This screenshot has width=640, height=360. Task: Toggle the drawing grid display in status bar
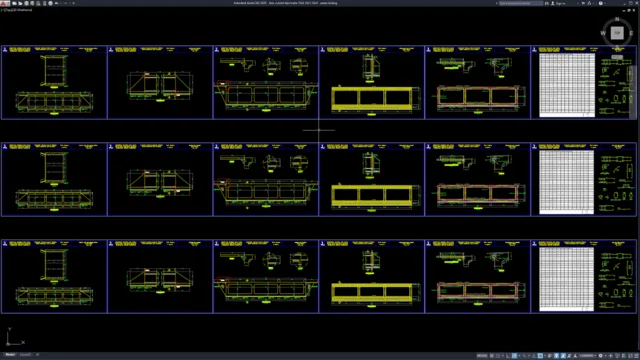click(x=492, y=356)
